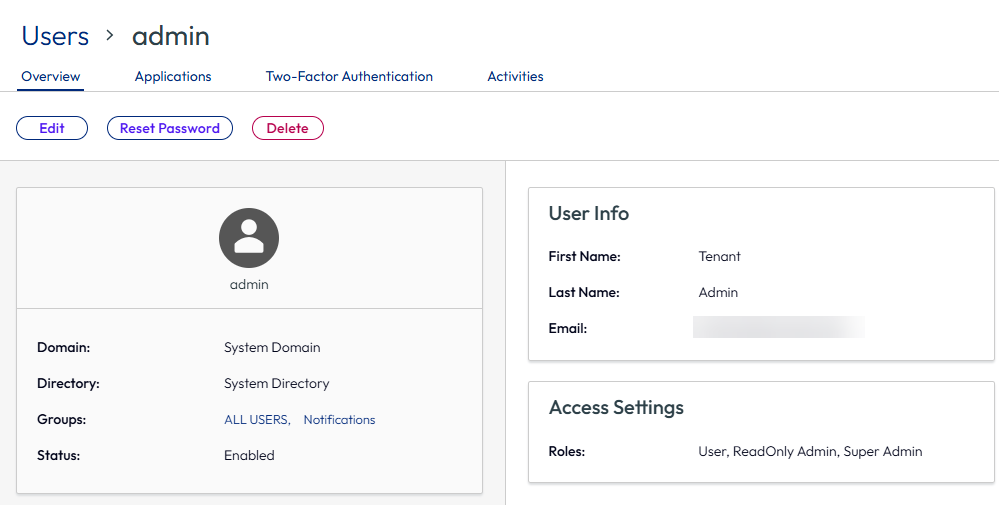This screenshot has height=505, width=999.
Task: Click the 'System Directory' value
Action: point(277,383)
